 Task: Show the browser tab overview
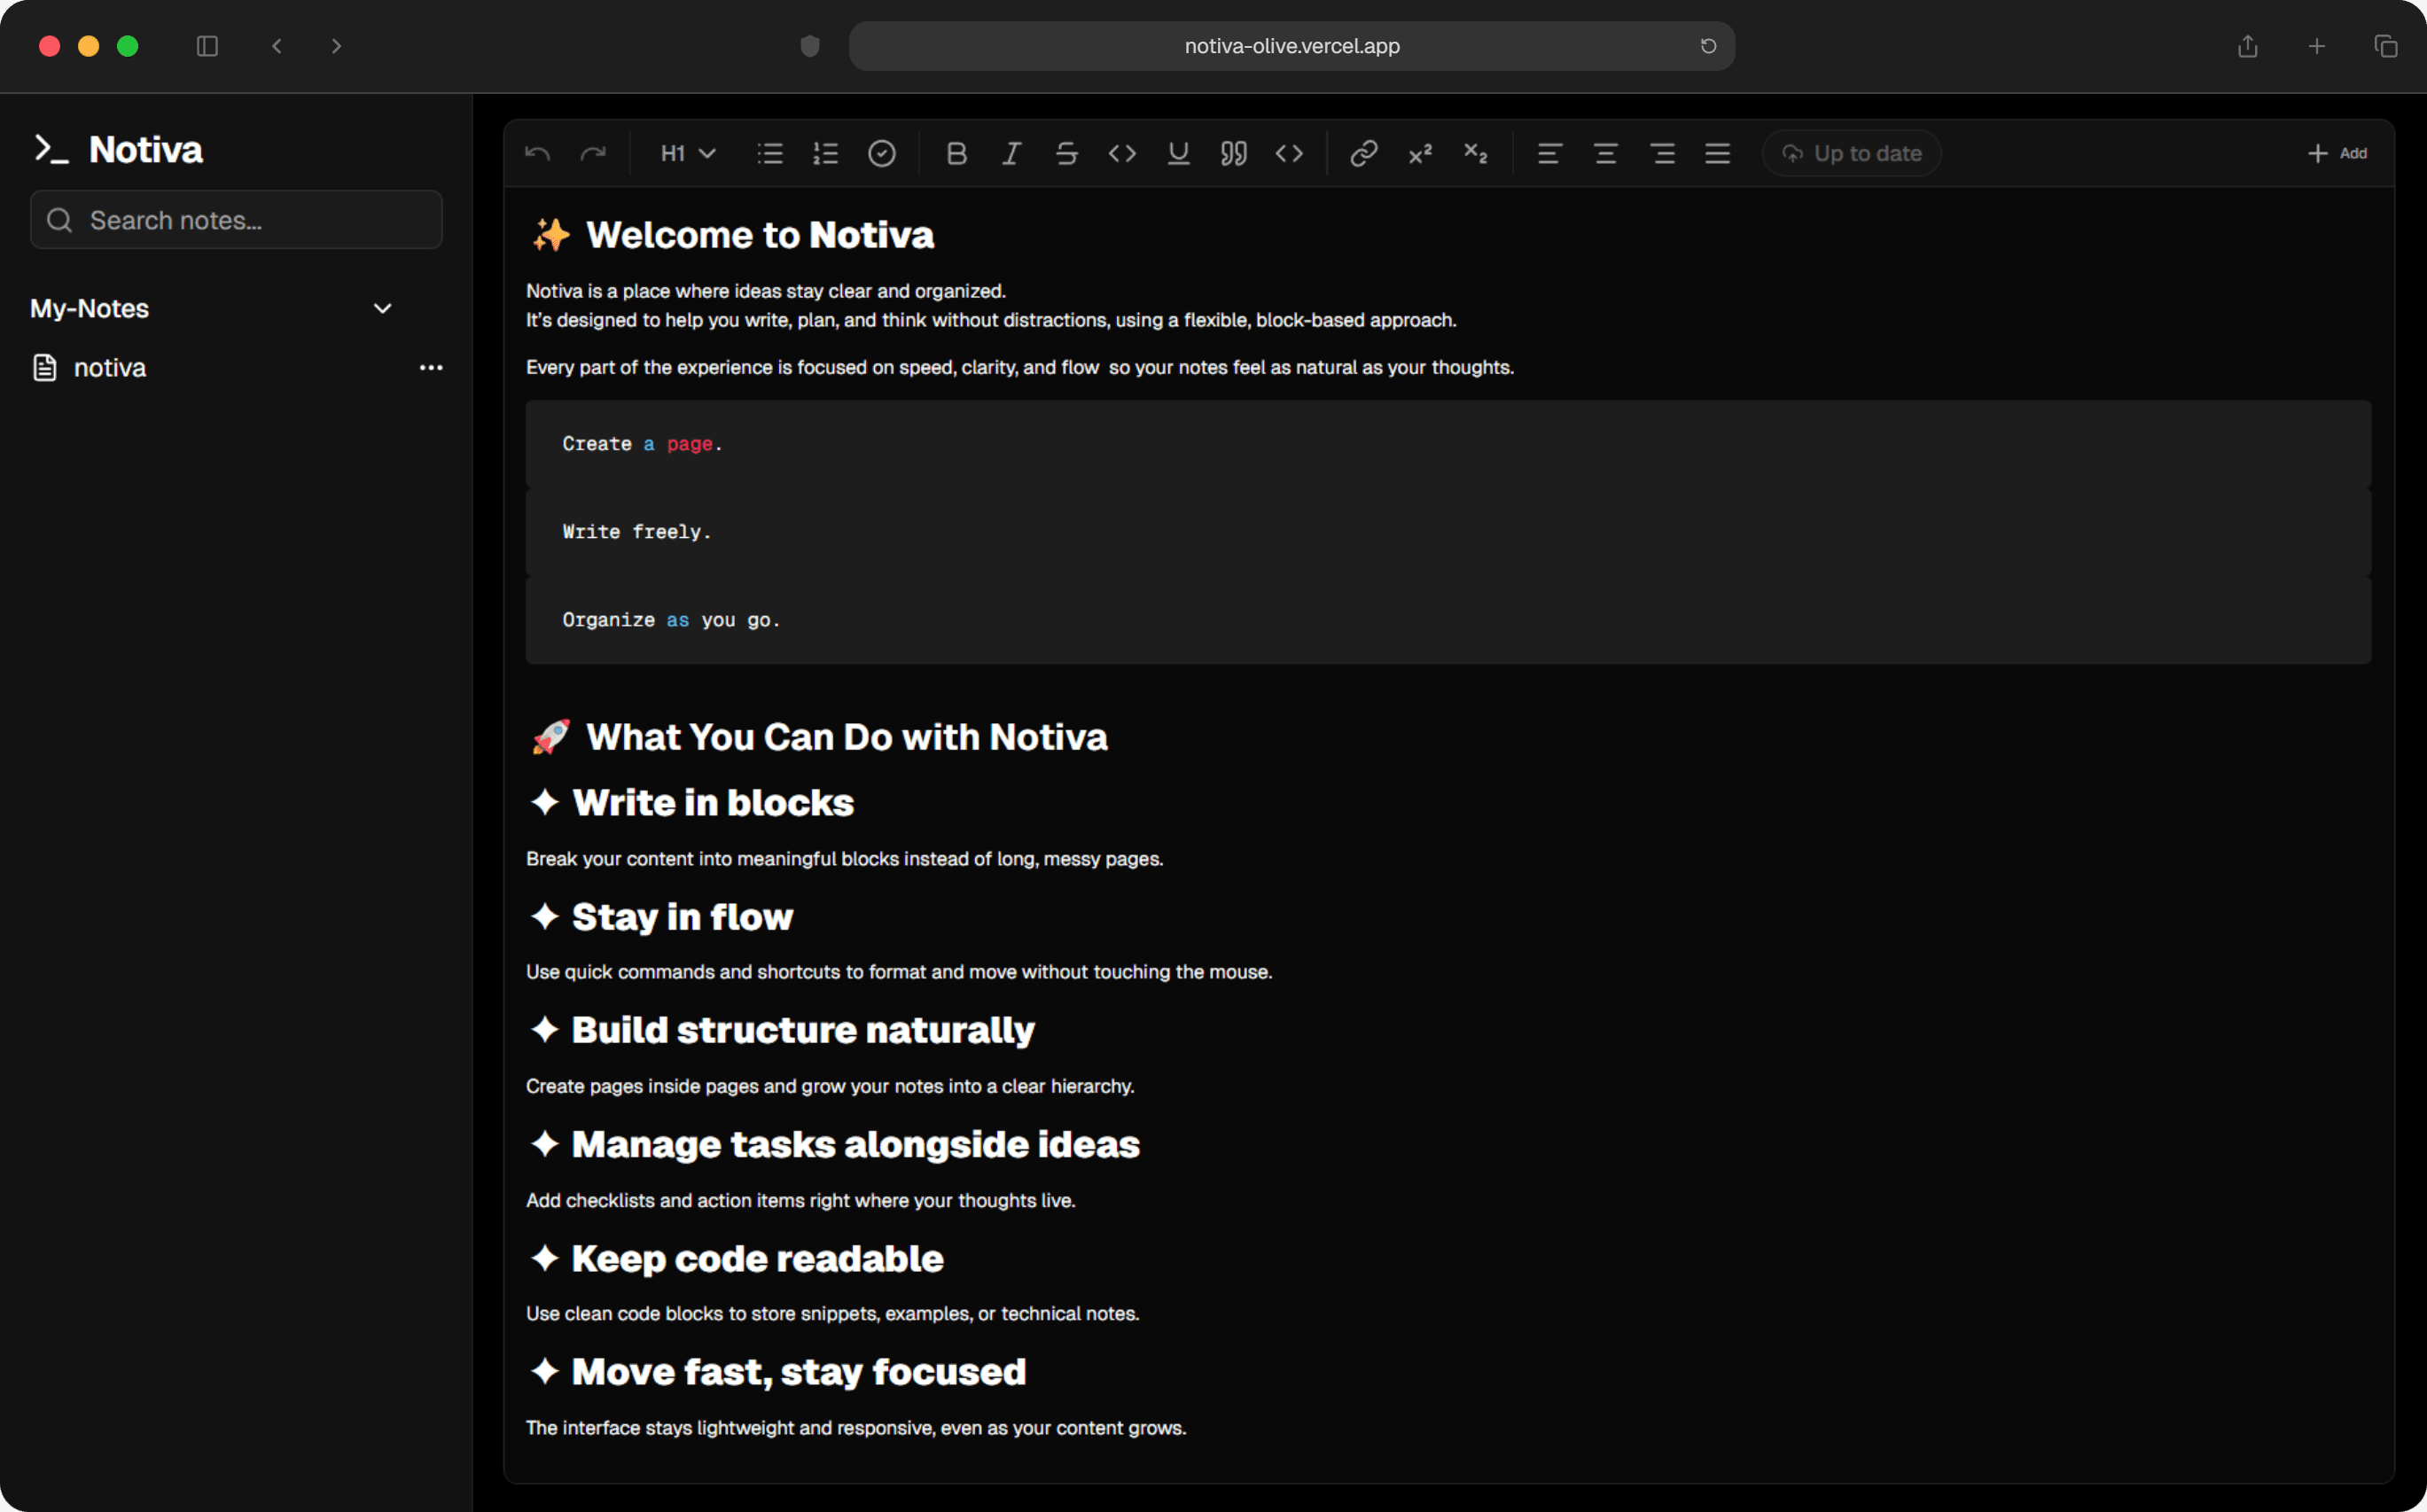(2385, 46)
